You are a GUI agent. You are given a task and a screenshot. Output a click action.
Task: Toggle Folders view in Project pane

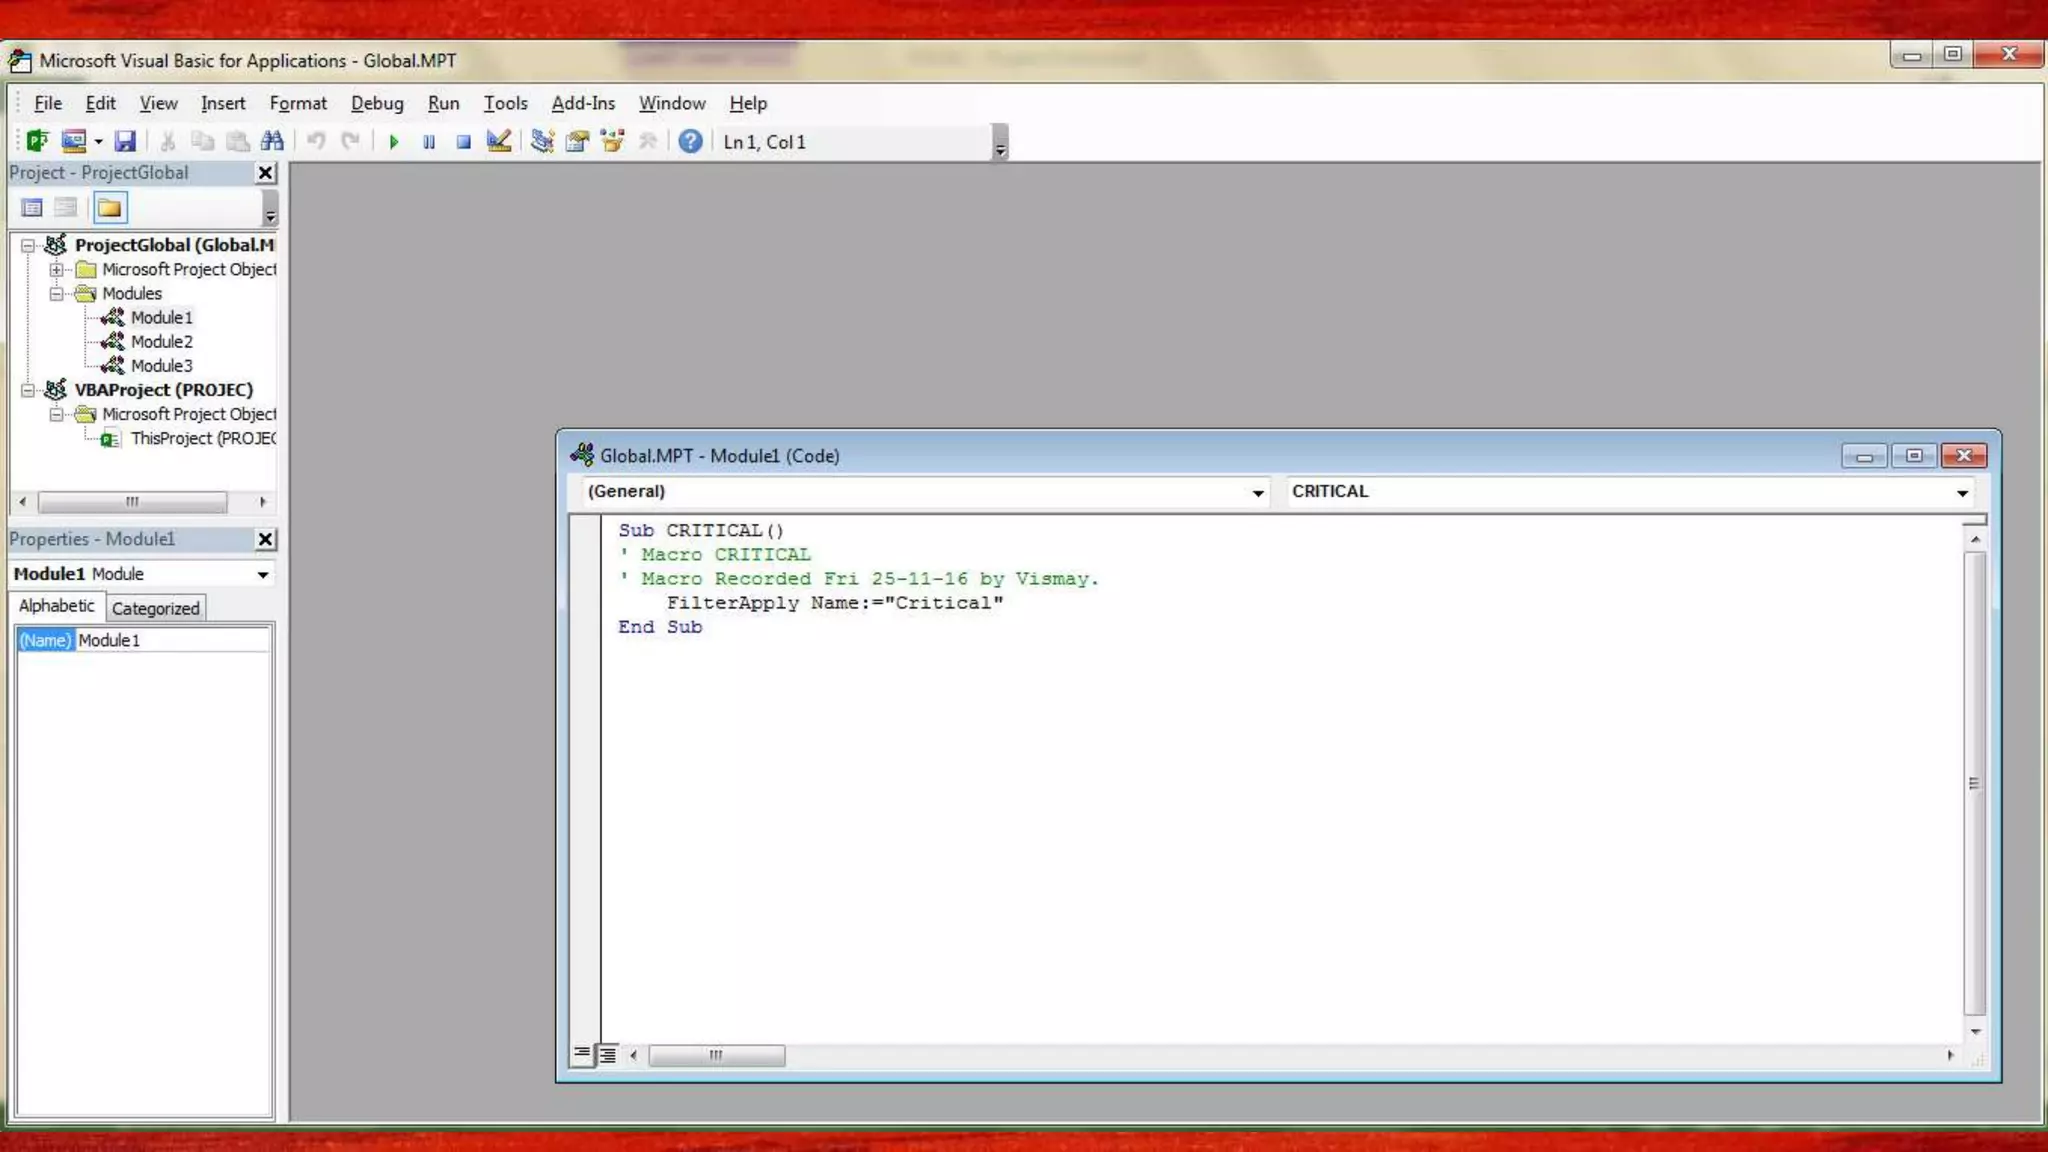pyautogui.click(x=110, y=208)
